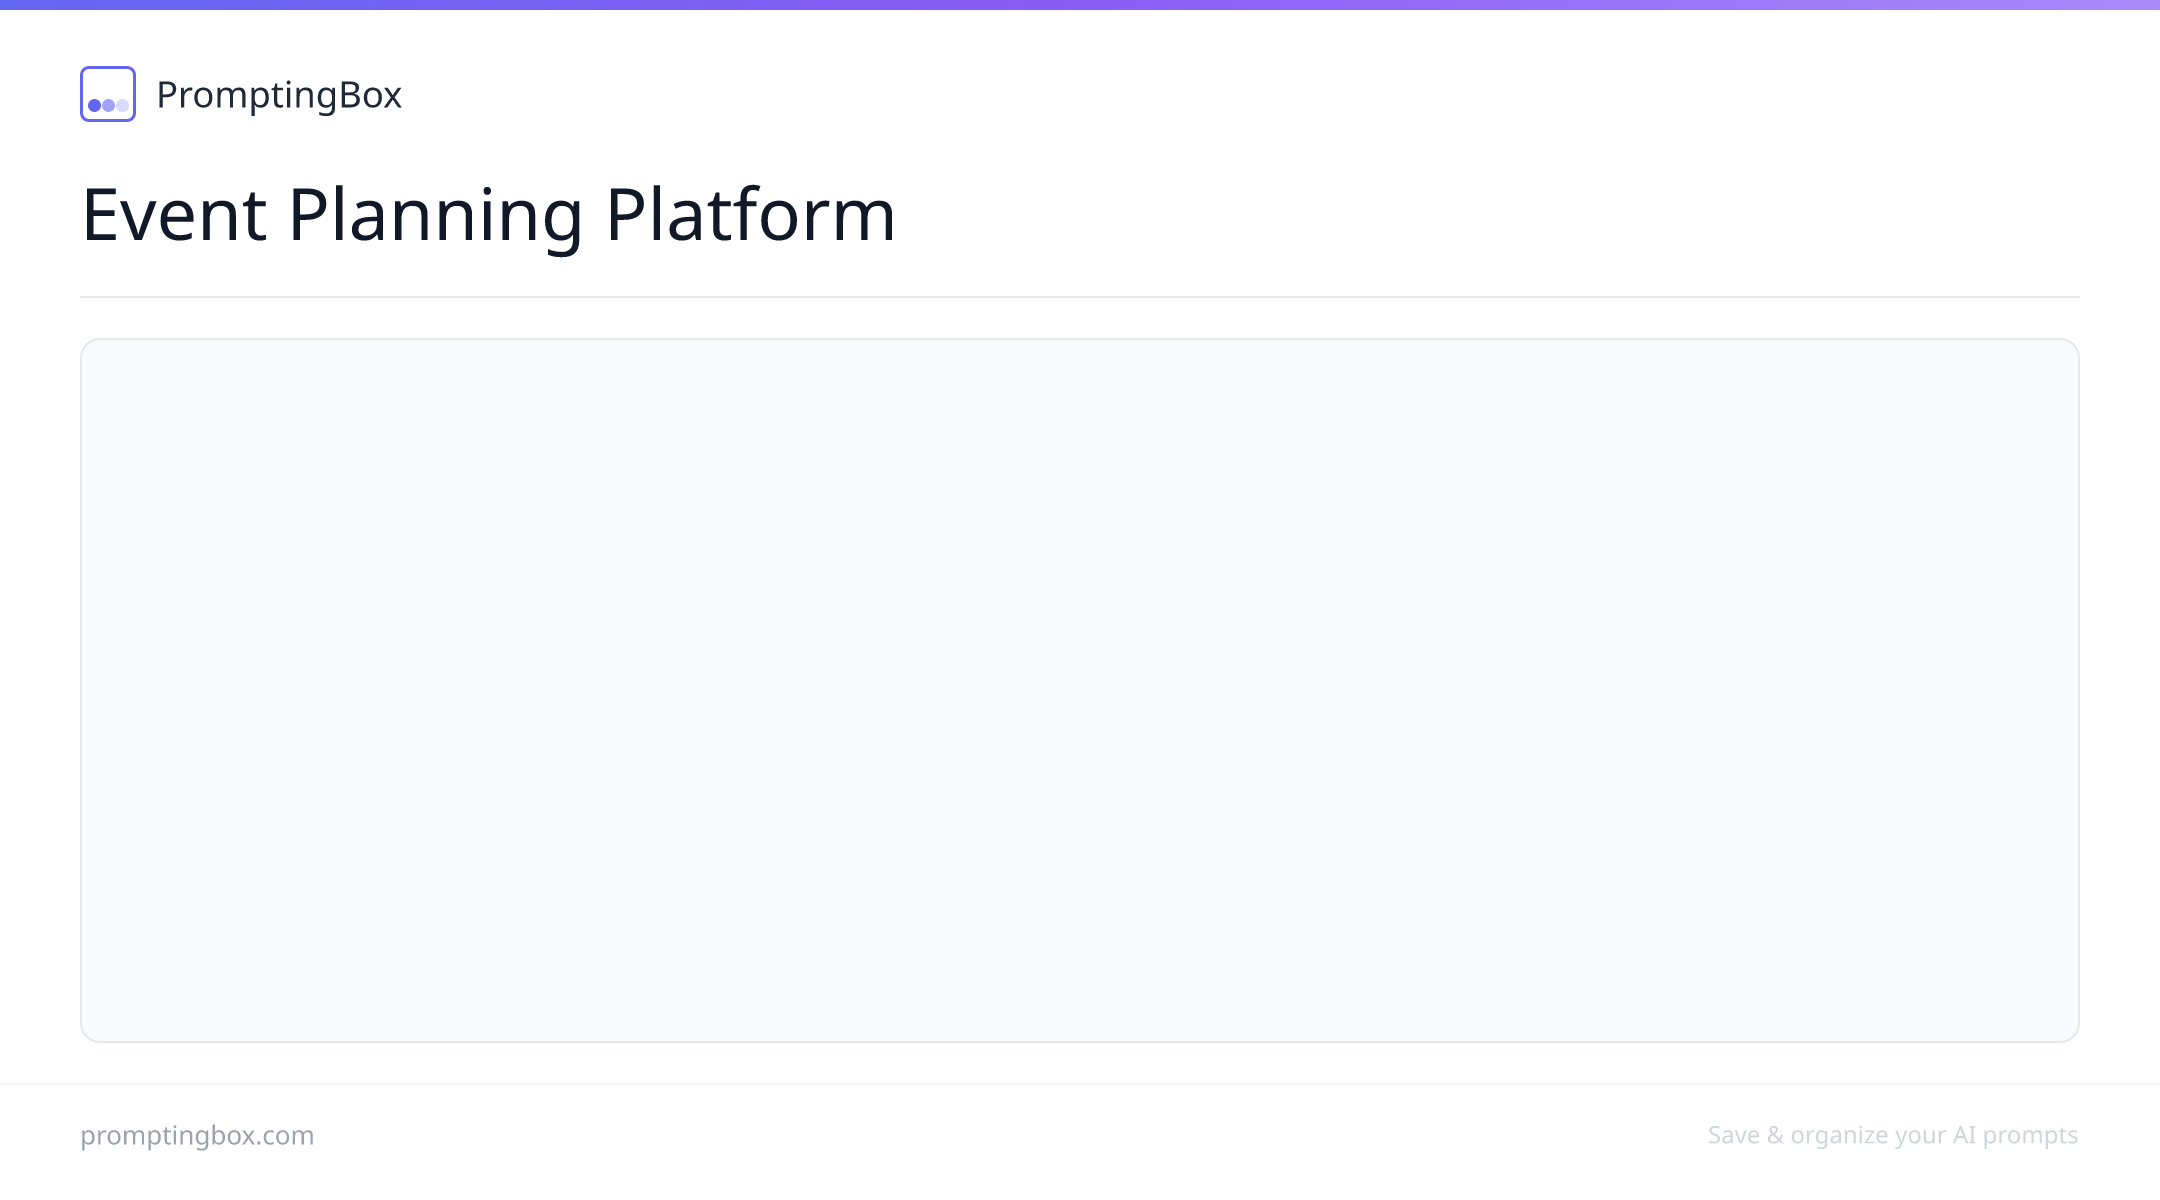Click the lightest dot in the logo
This screenshot has width=2160, height=1200.
point(123,105)
